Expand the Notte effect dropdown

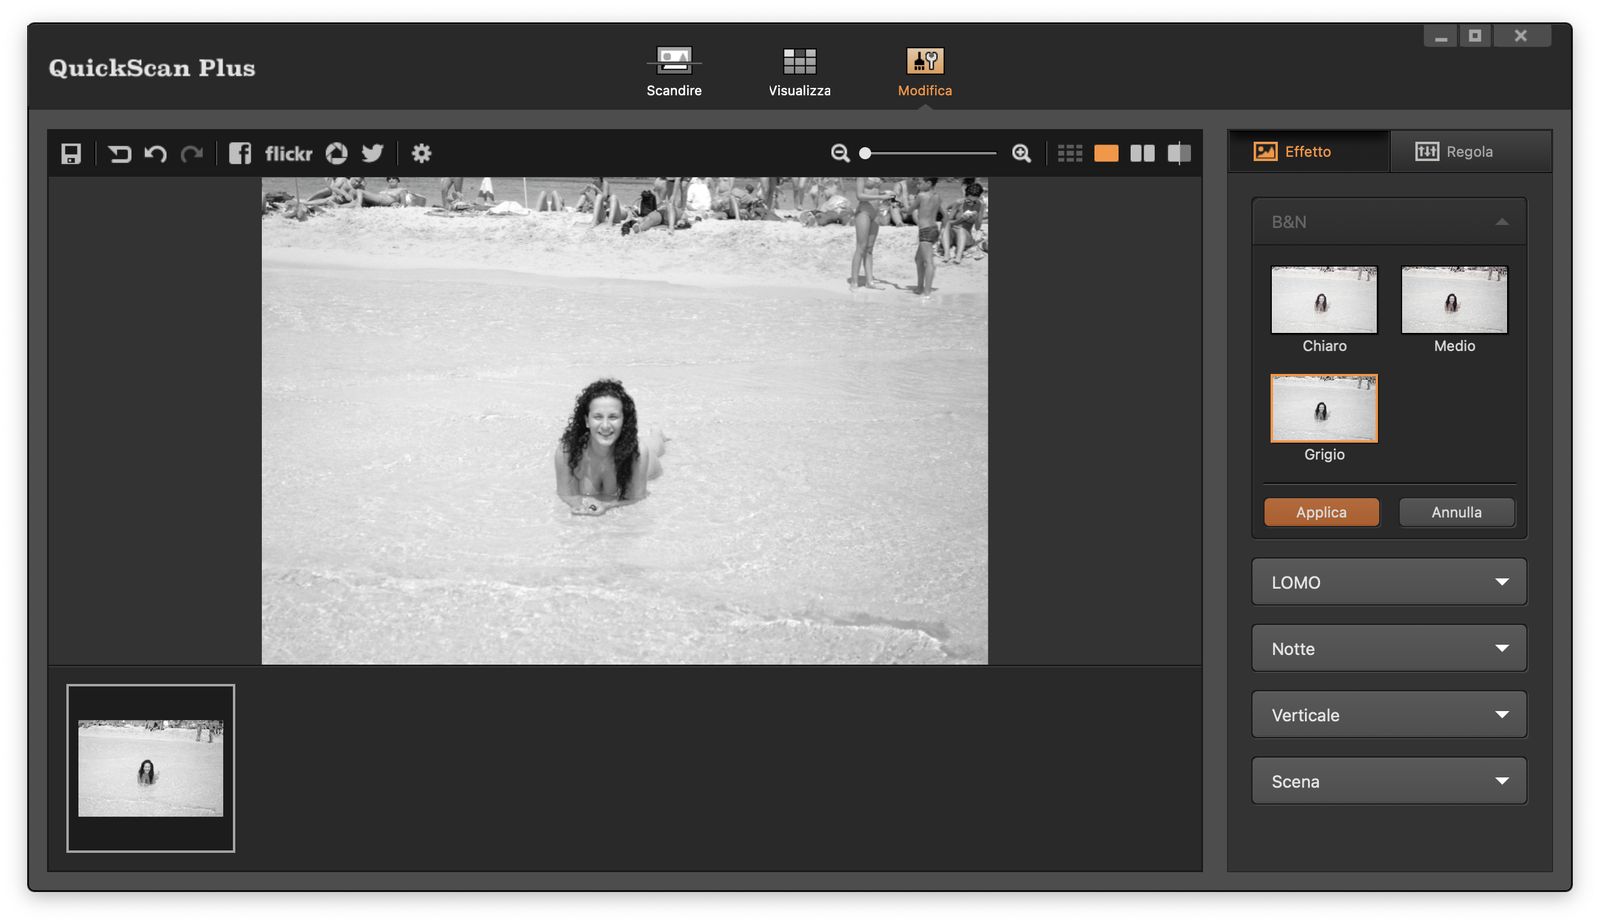coord(1388,649)
